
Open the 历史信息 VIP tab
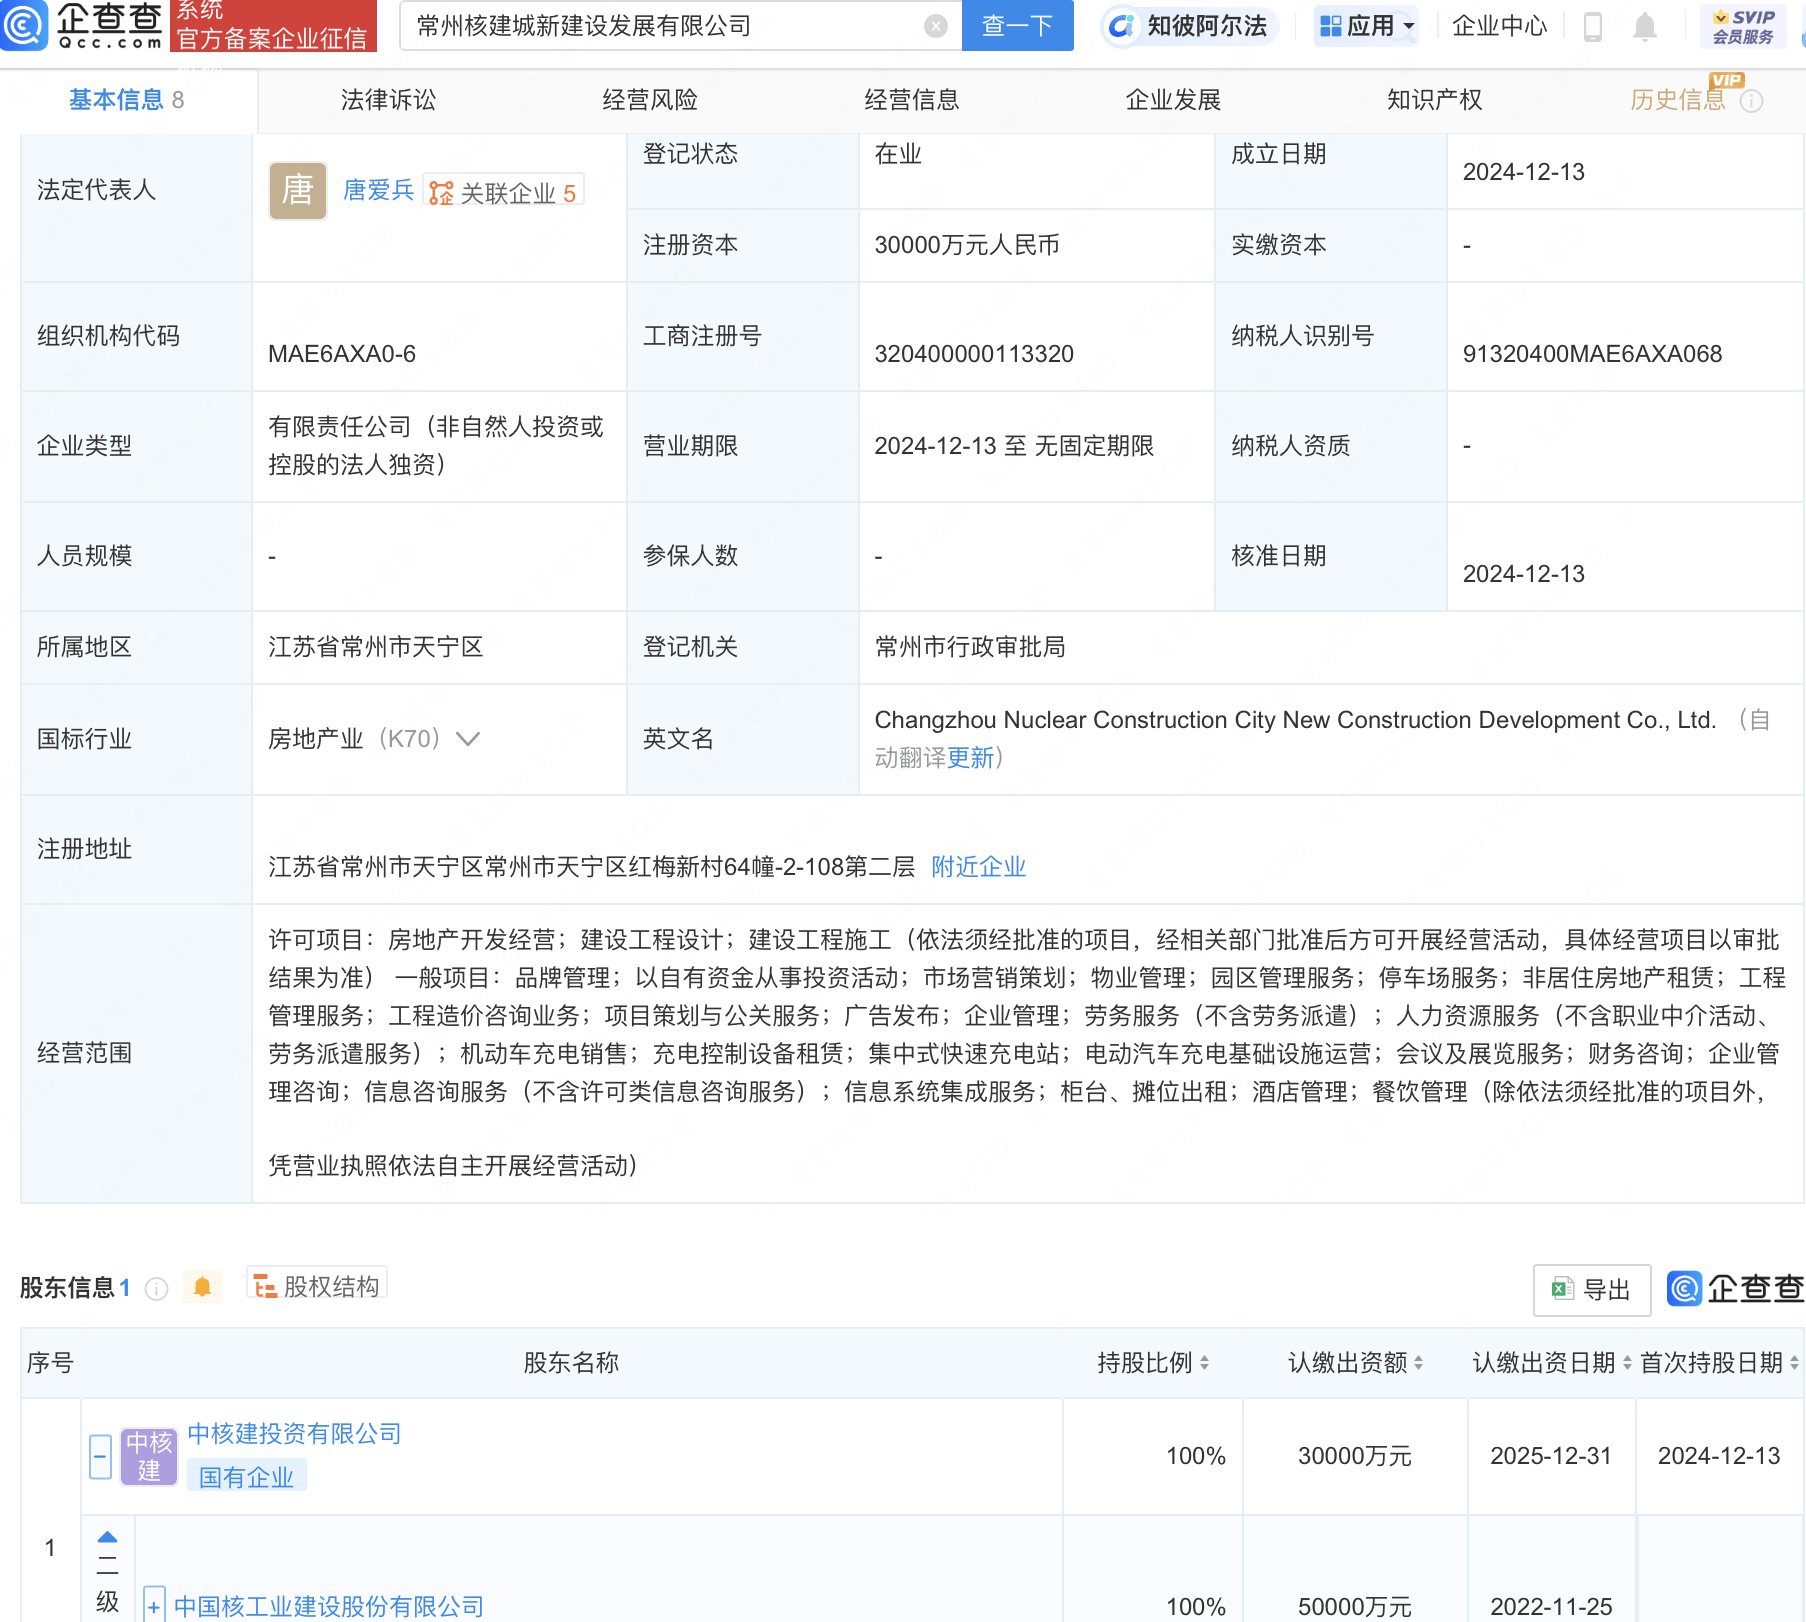(1678, 100)
